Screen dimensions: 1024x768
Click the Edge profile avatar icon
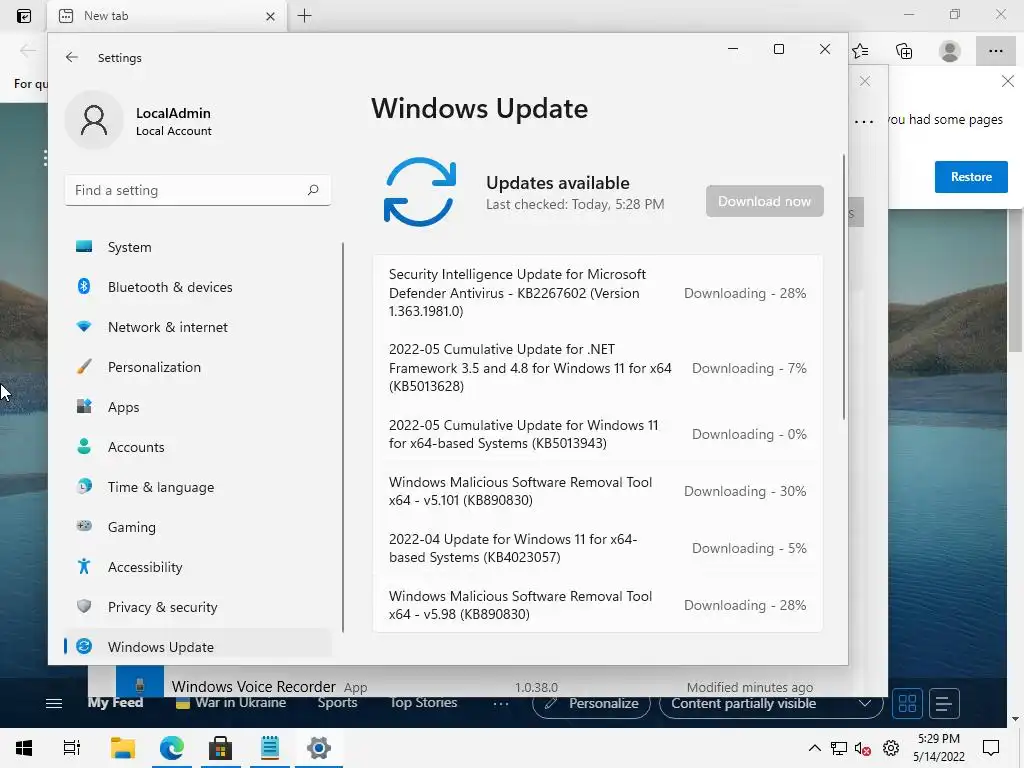click(950, 51)
